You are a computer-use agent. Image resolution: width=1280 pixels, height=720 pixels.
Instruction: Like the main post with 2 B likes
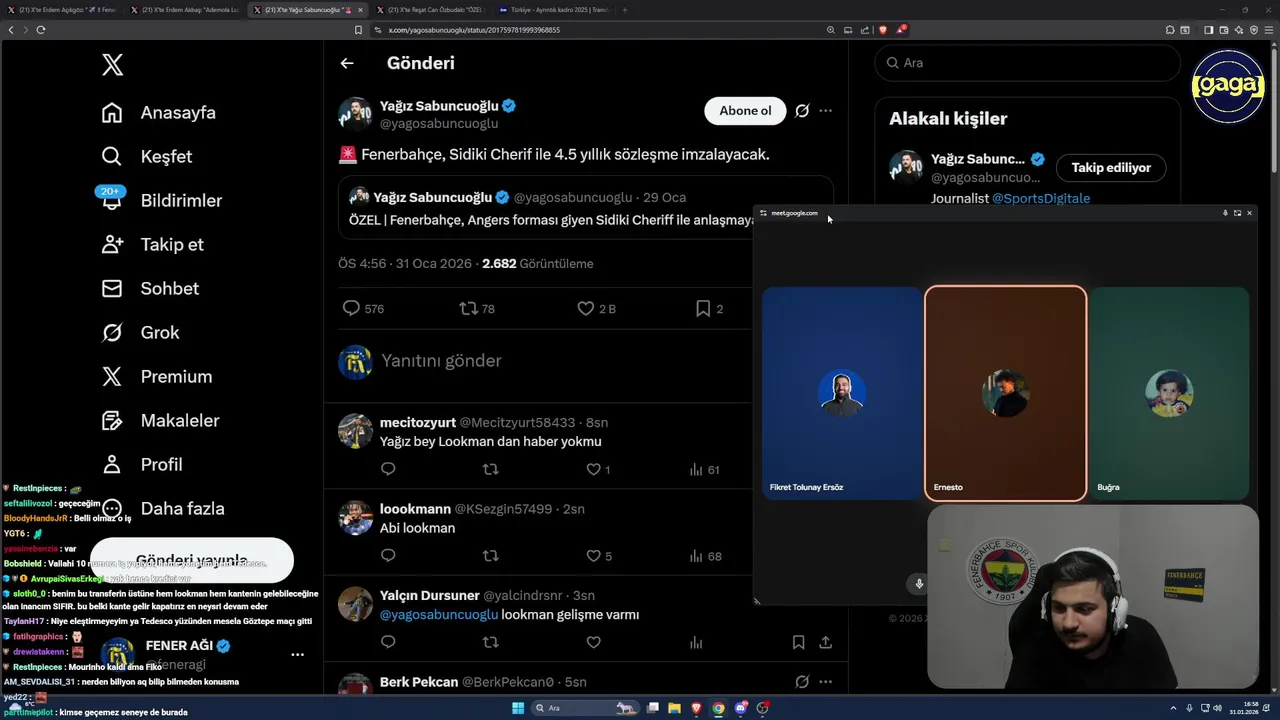pos(586,309)
